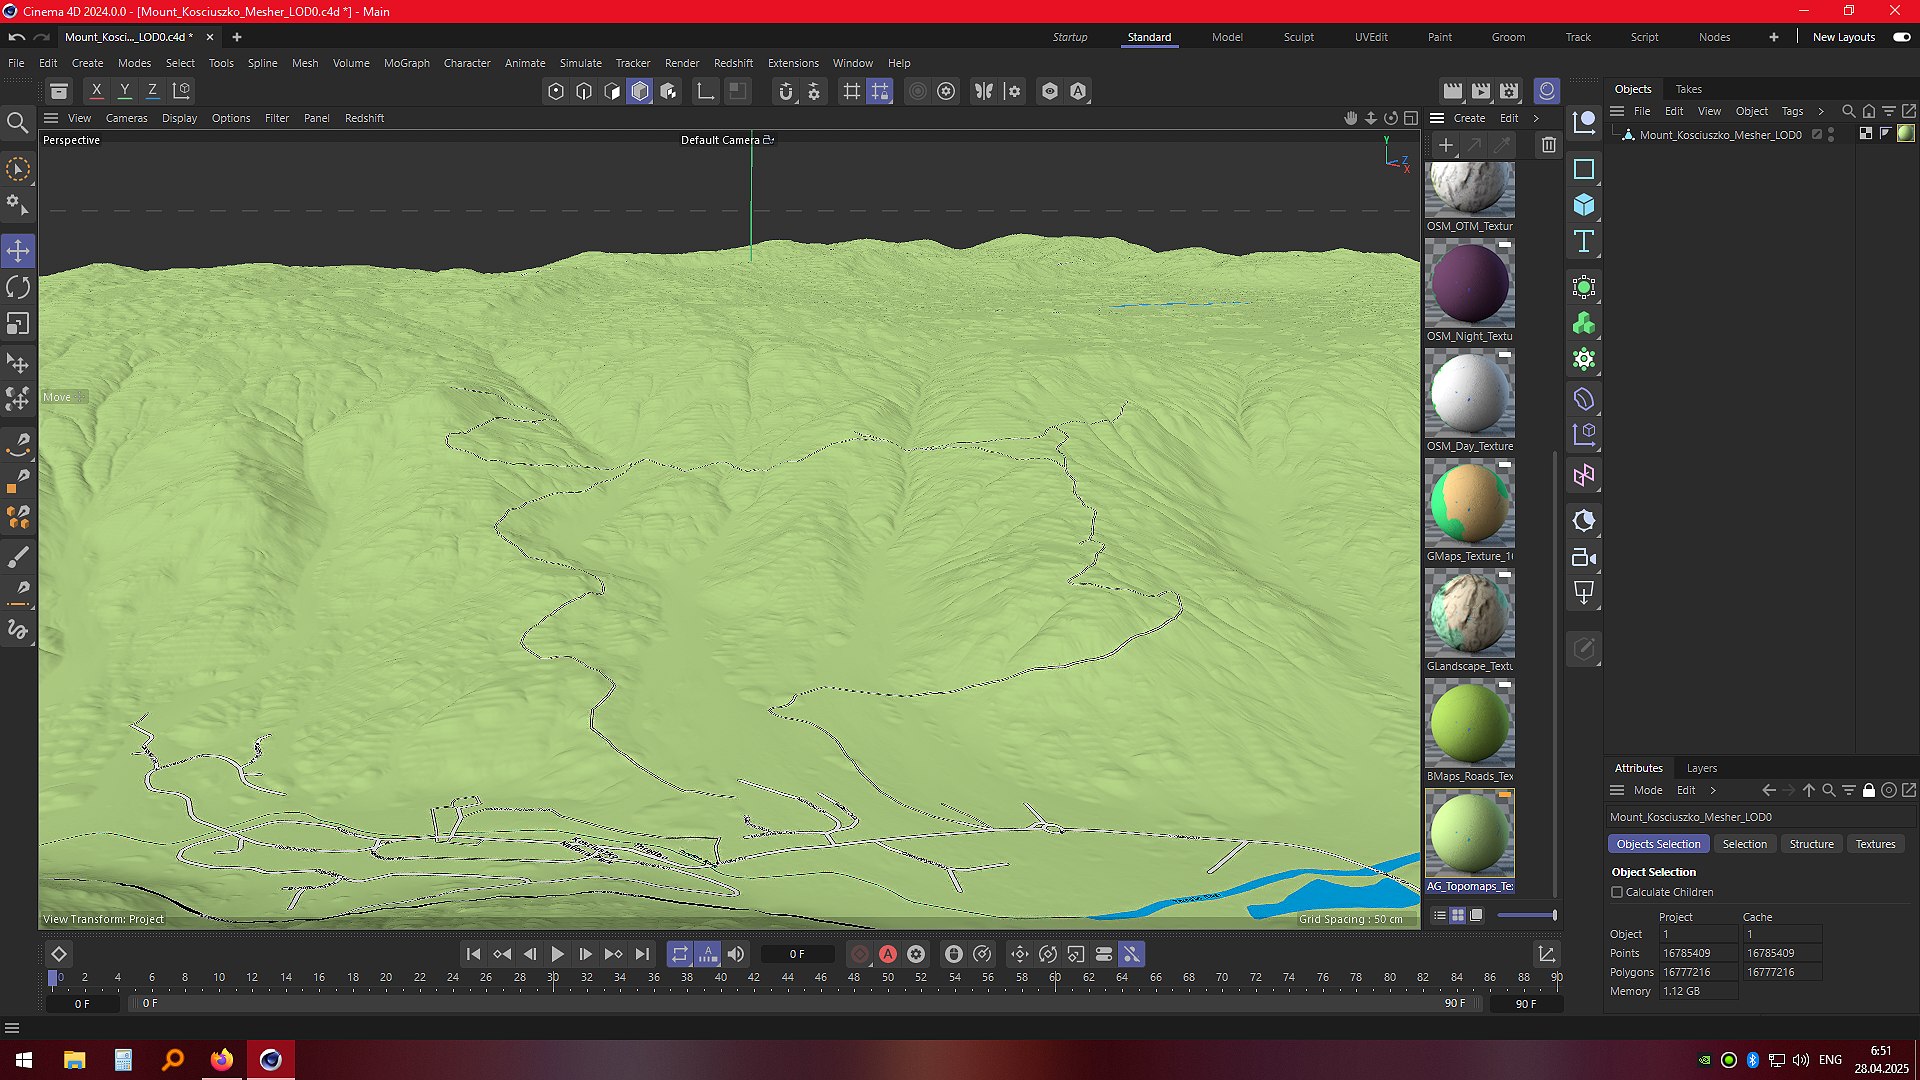Open Object Manager hamburger menu
Viewport: 1920px width, 1080px height.
click(x=1616, y=111)
